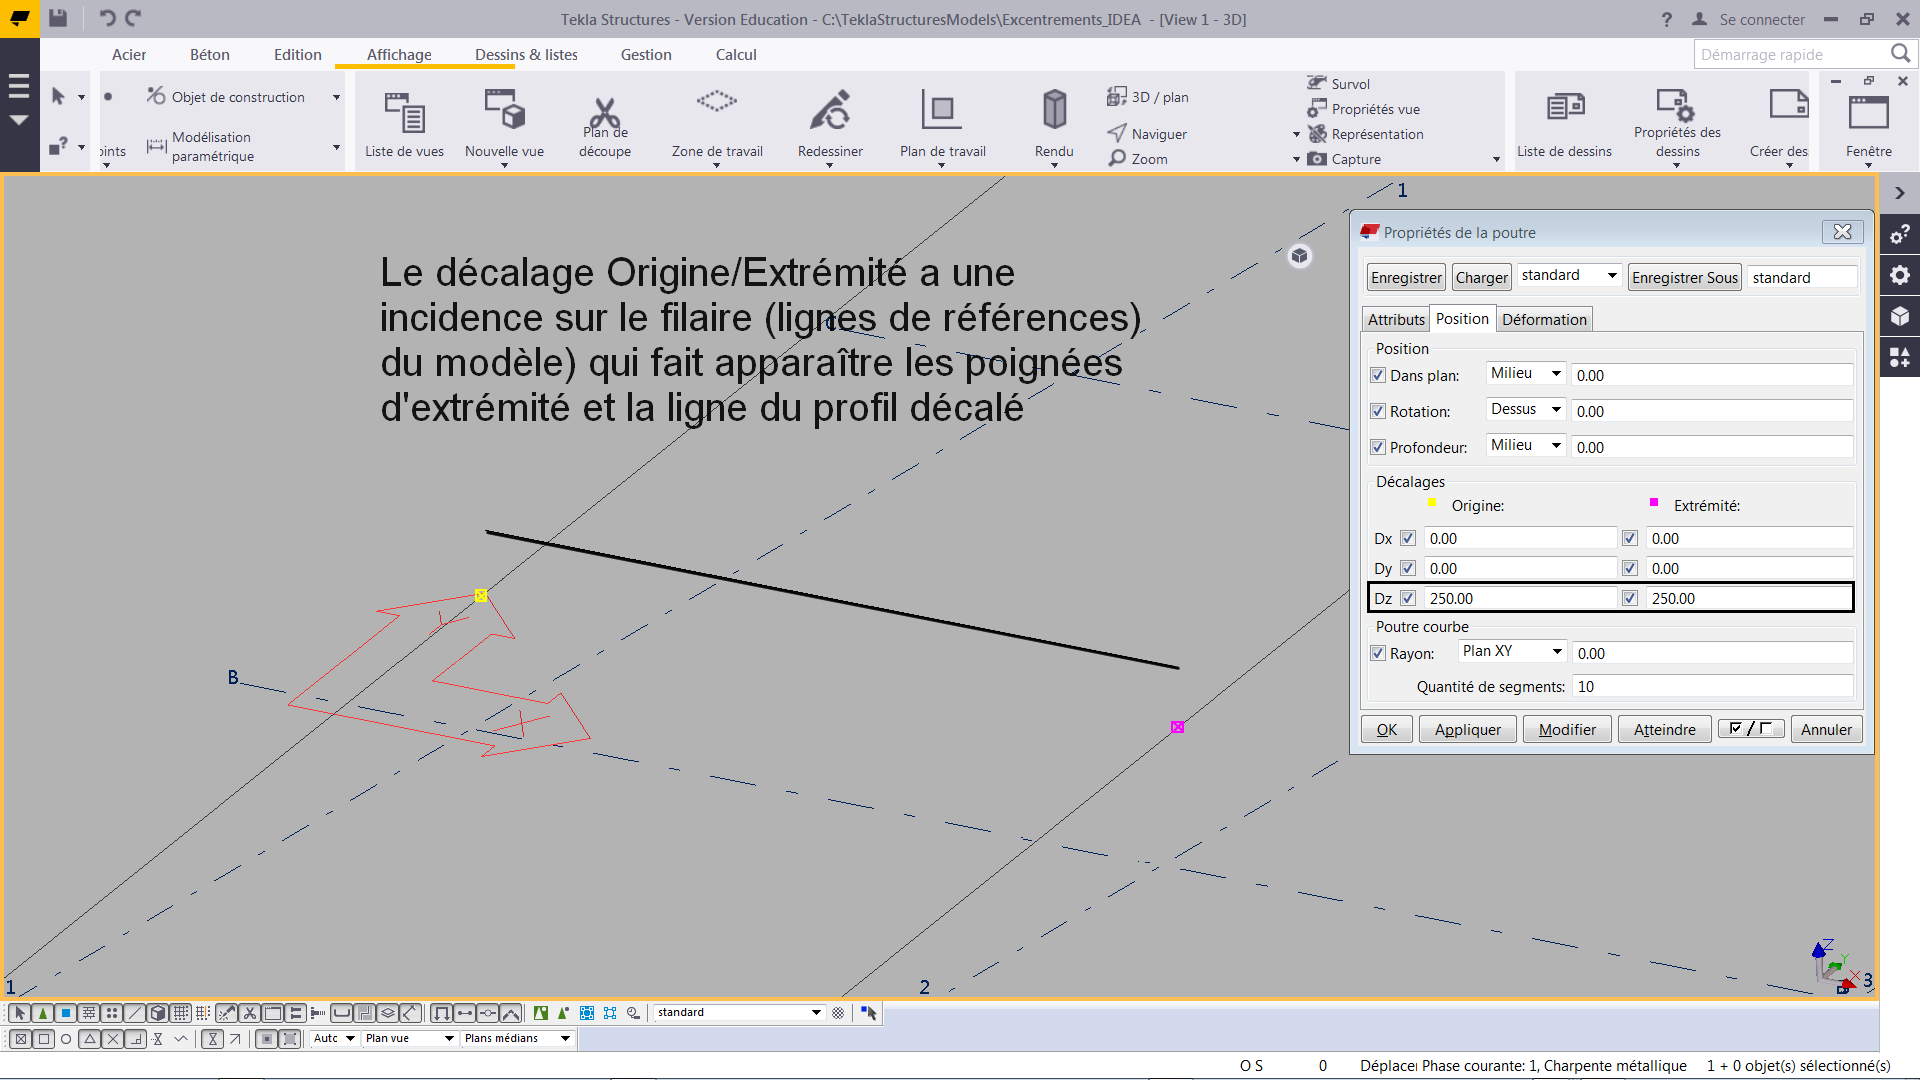Toggle the Dz Origine checkbox
Viewport: 1920px width, 1080px height.
tap(1408, 599)
